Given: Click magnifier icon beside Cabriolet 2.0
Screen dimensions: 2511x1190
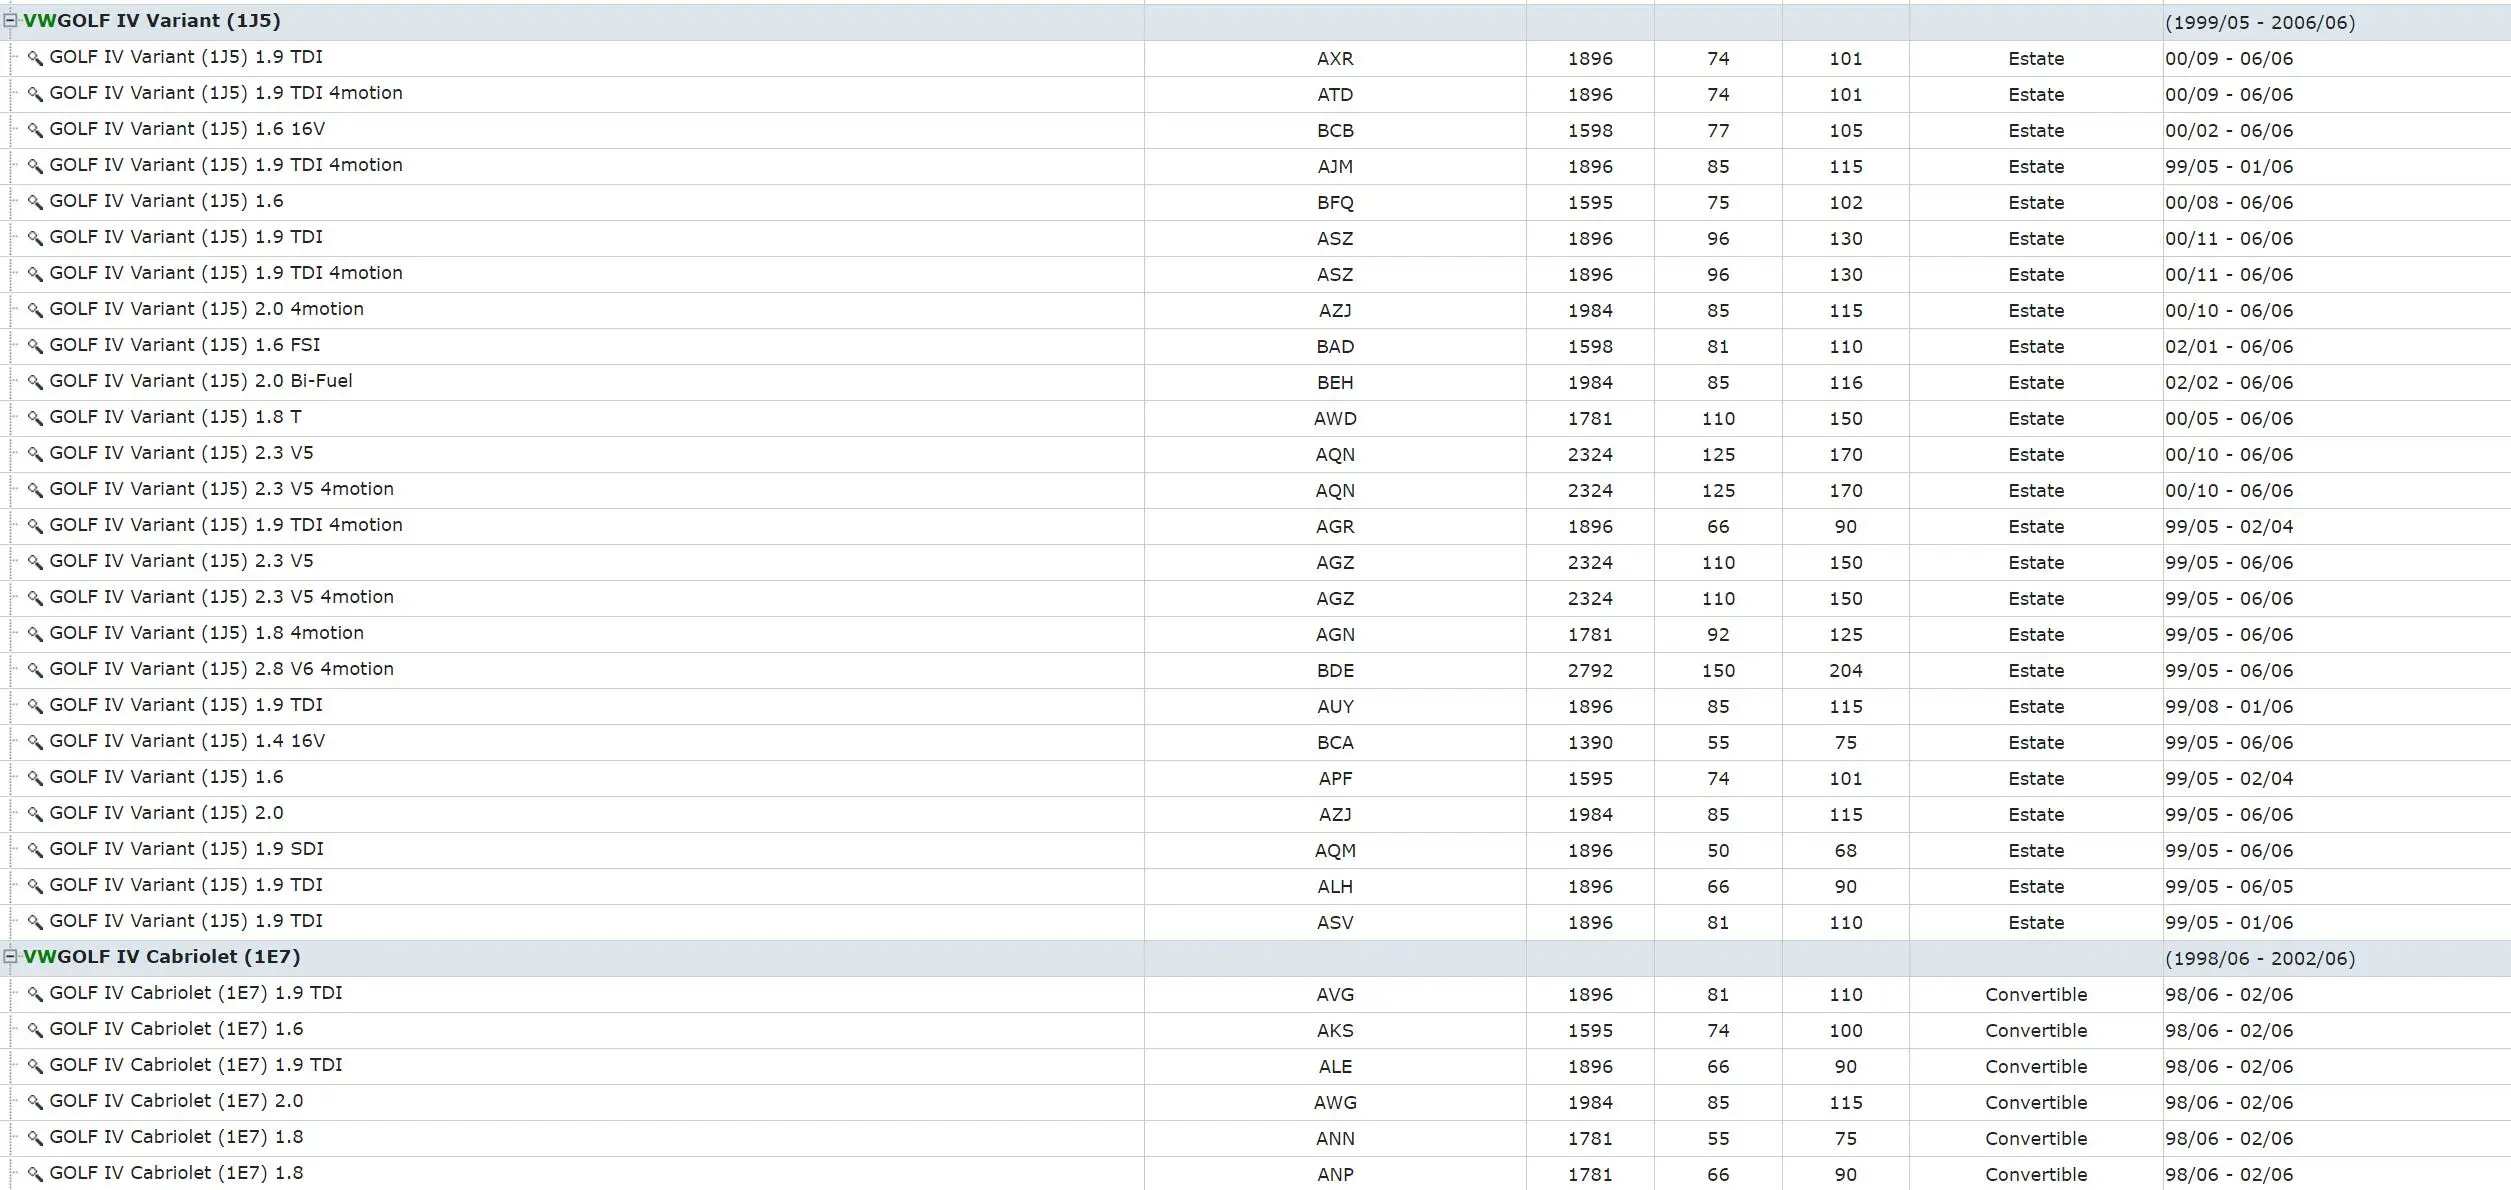Looking at the screenshot, I should (35, 1102).
